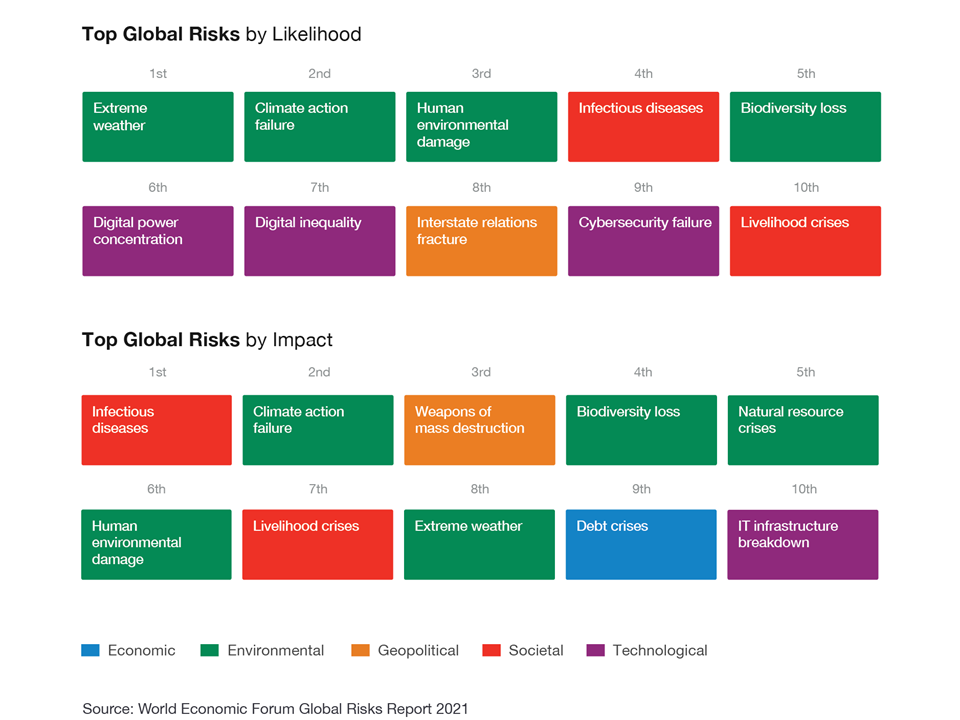Click the blue Debt crises tile

click(641, 545)
